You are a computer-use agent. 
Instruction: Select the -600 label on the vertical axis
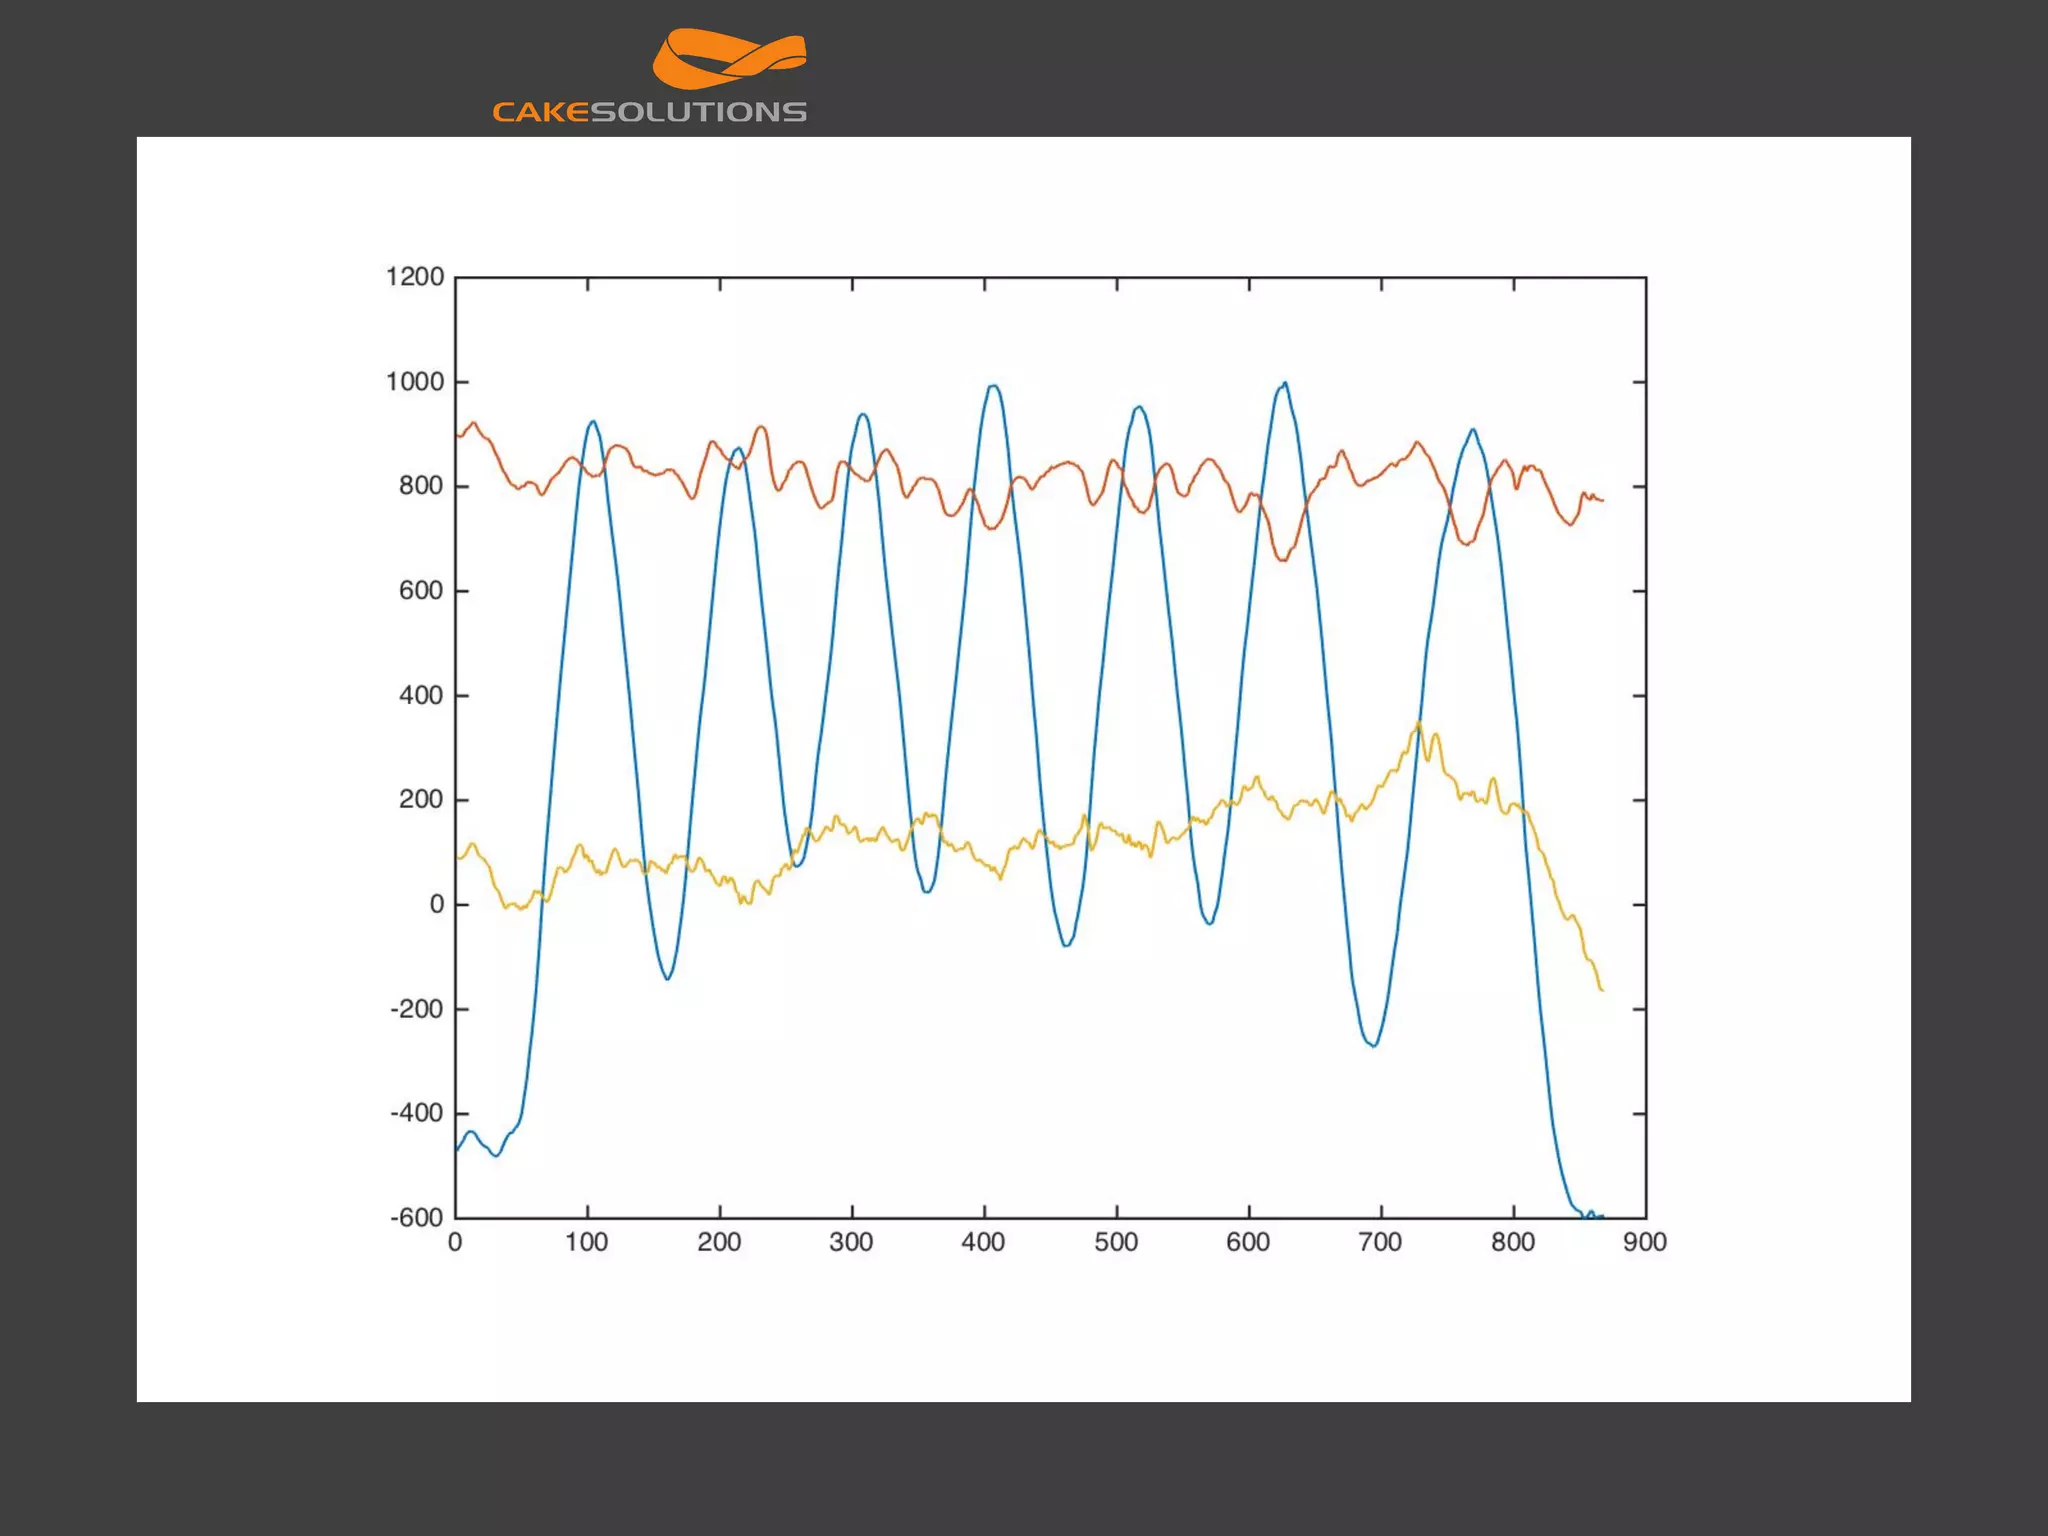(416, 1218)
